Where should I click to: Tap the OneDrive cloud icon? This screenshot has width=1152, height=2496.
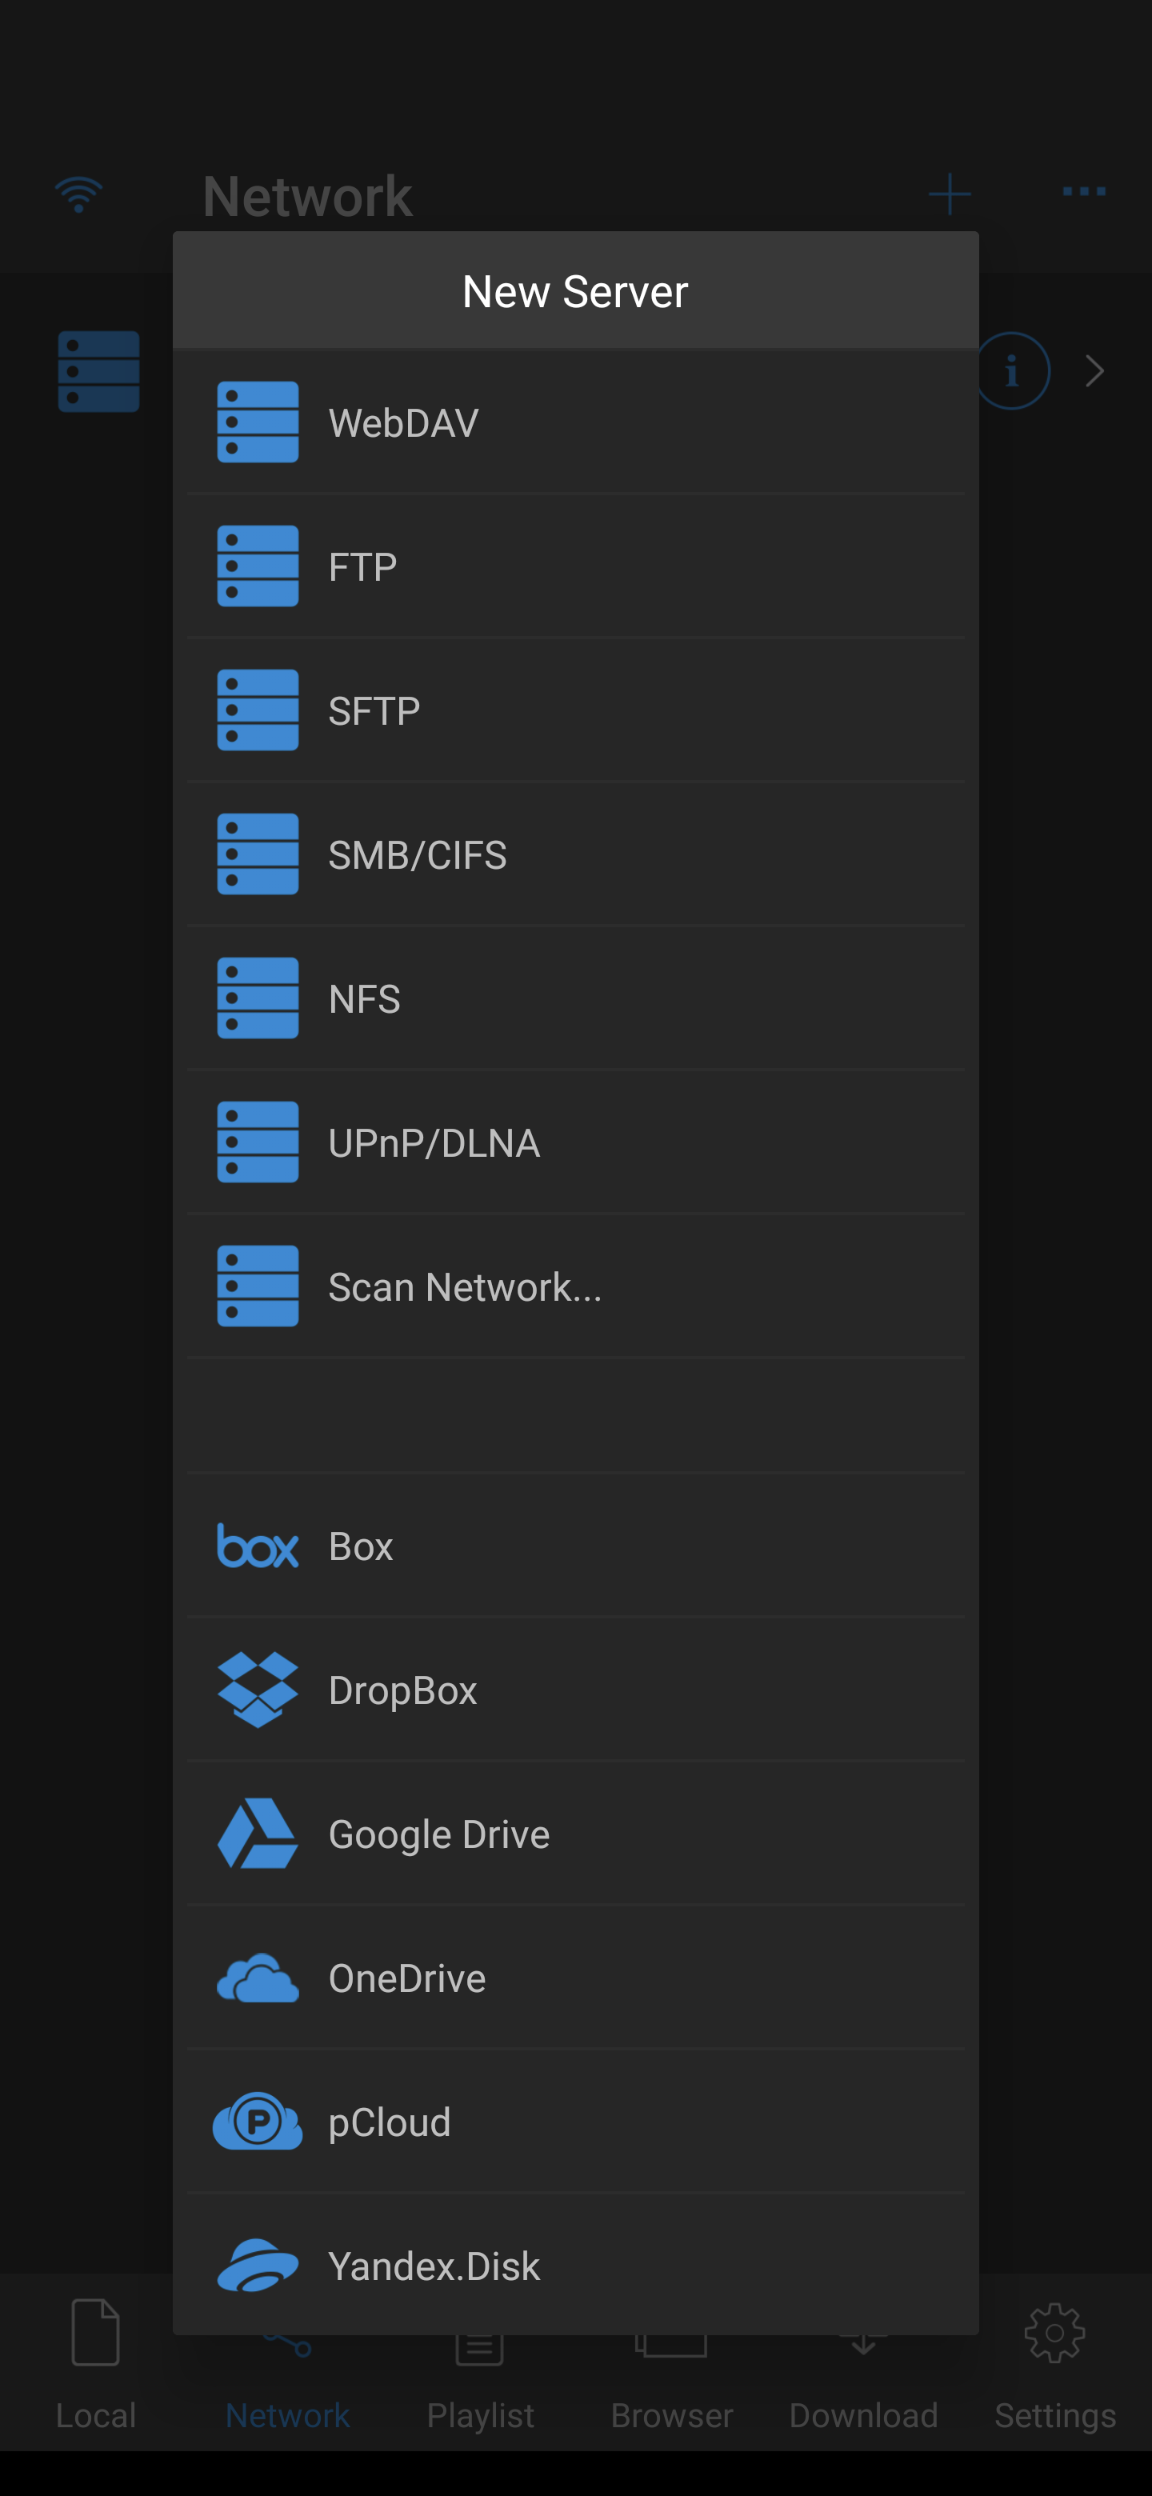[x=258, y=1979]
